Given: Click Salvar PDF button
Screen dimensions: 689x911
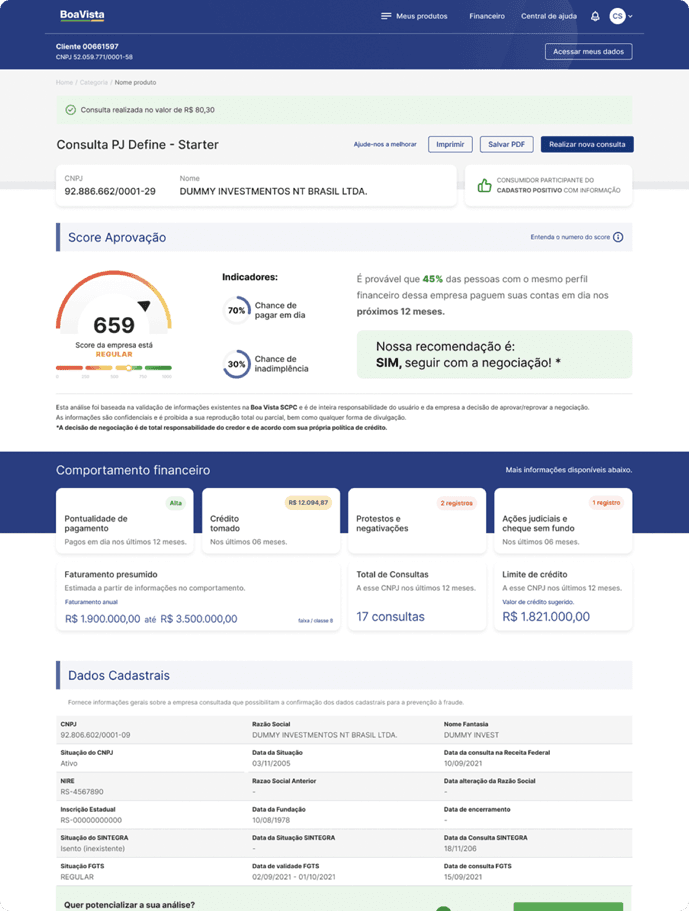Looking at the screenshot, I should (x=507, y=144).
